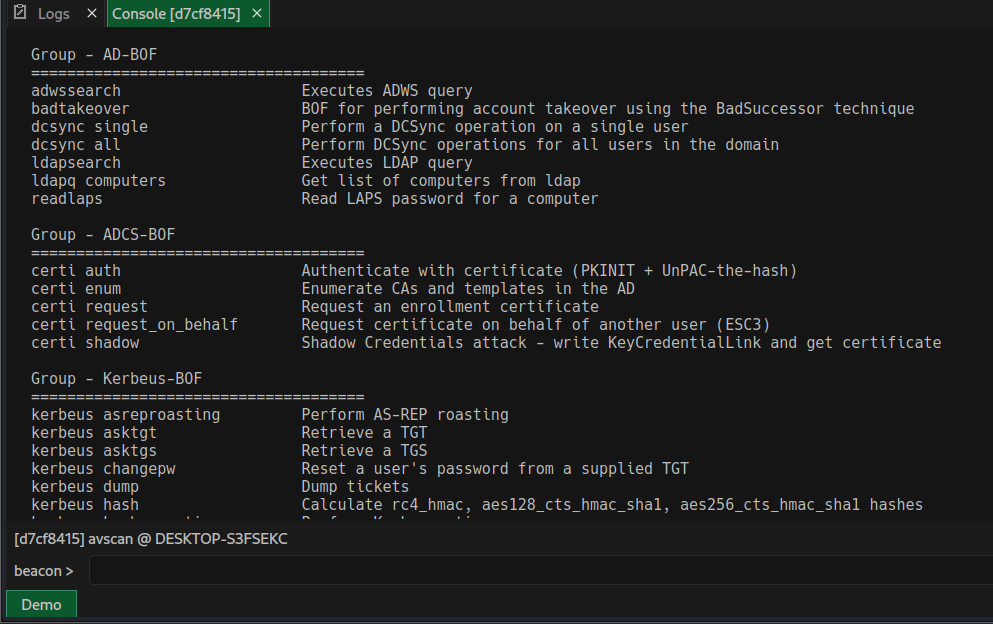
Task: Click the 'Group - AD-BOF' heading
Action: (x=94, y=54)
